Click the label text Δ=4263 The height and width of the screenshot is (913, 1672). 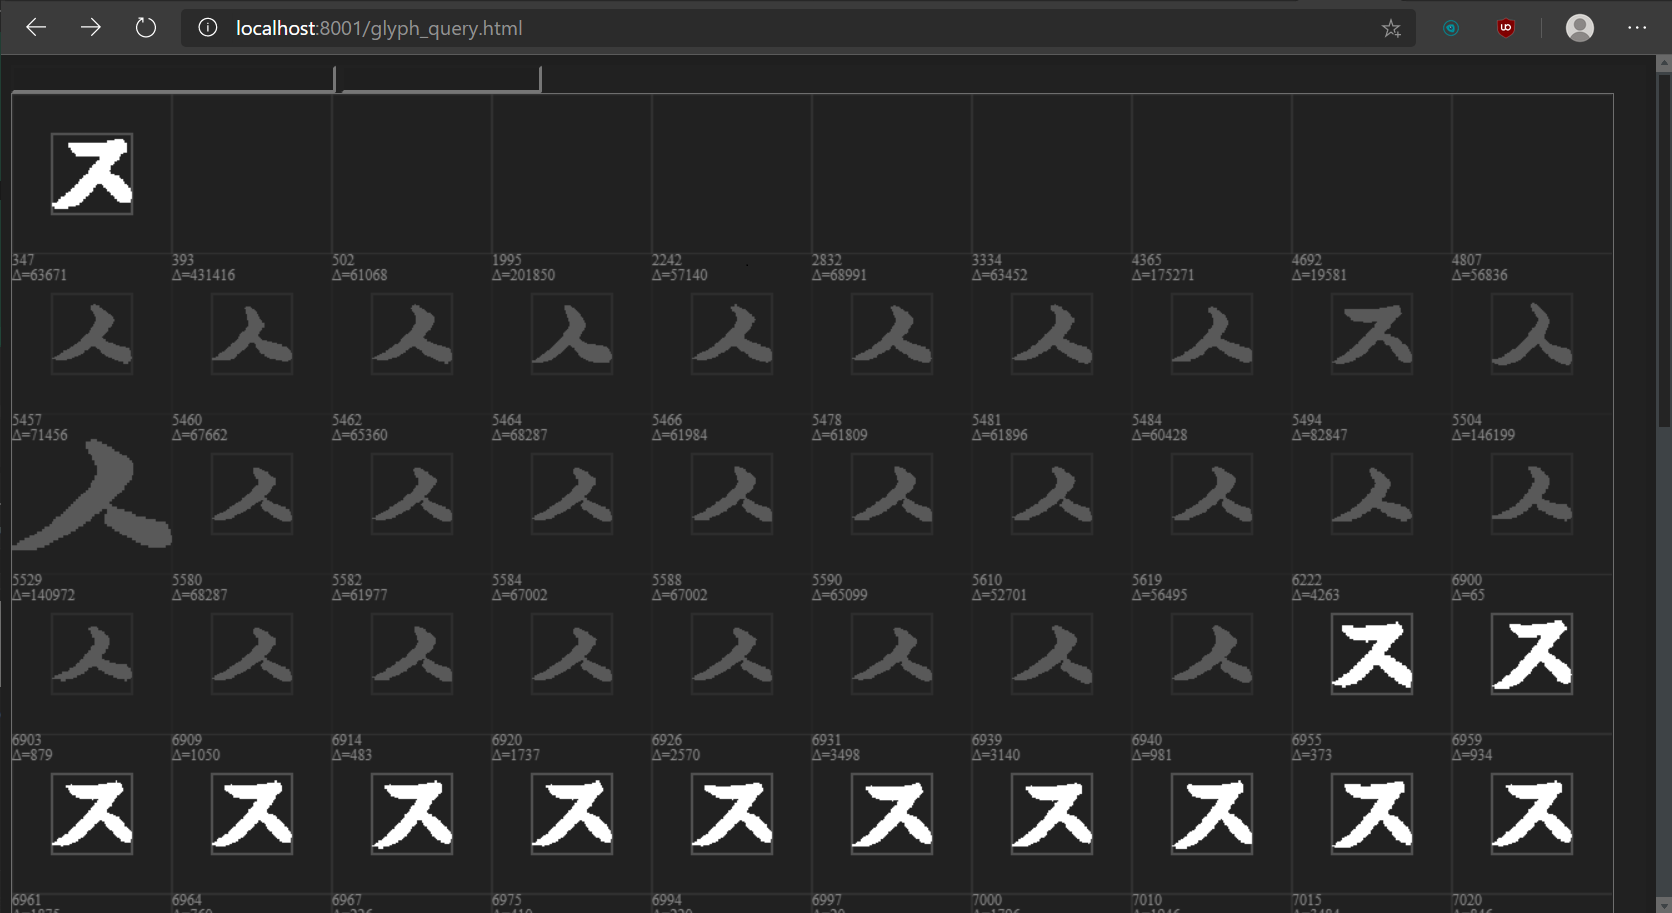[x=1316, y=595]
